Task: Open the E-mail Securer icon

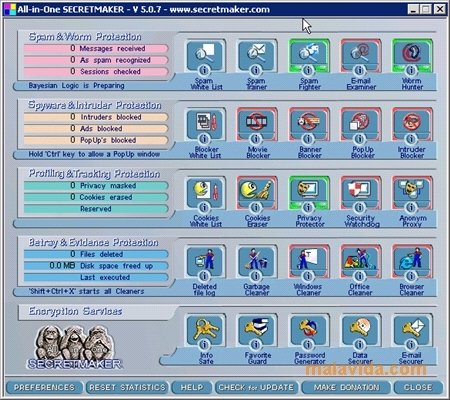Action: coord(412,330)
